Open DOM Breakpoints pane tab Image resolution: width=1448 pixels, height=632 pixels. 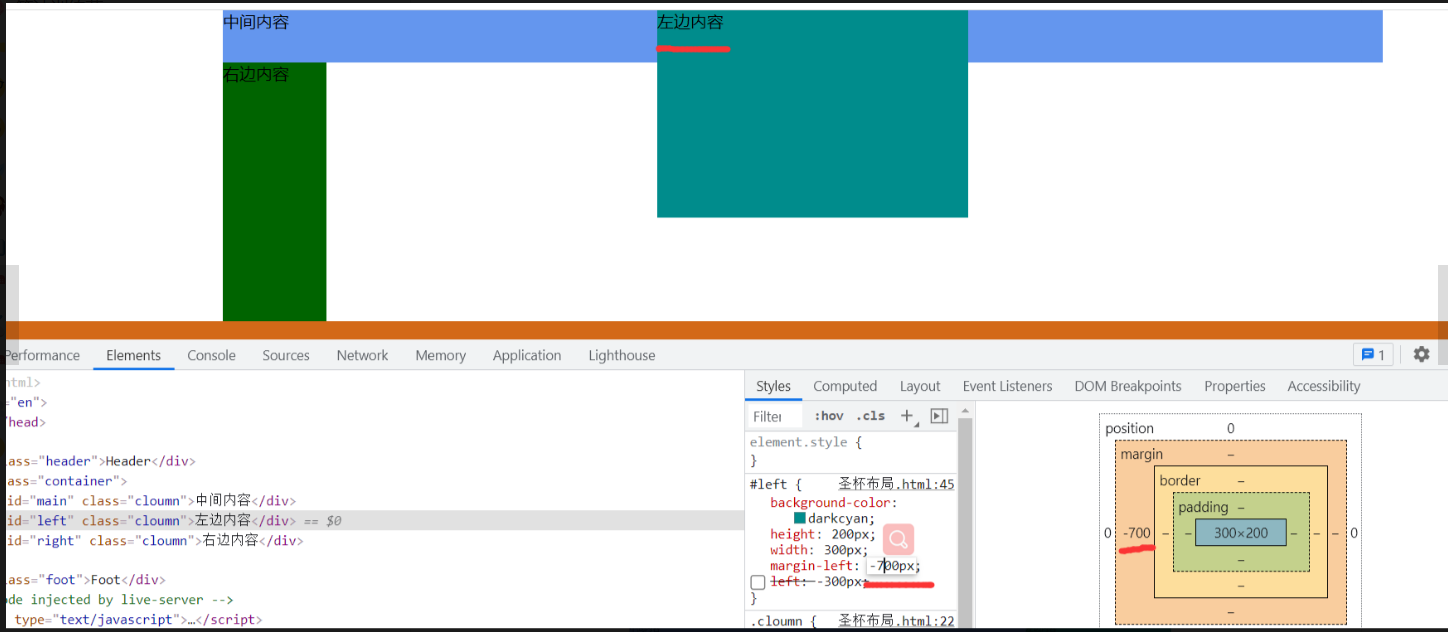(x=1128, y=386)
